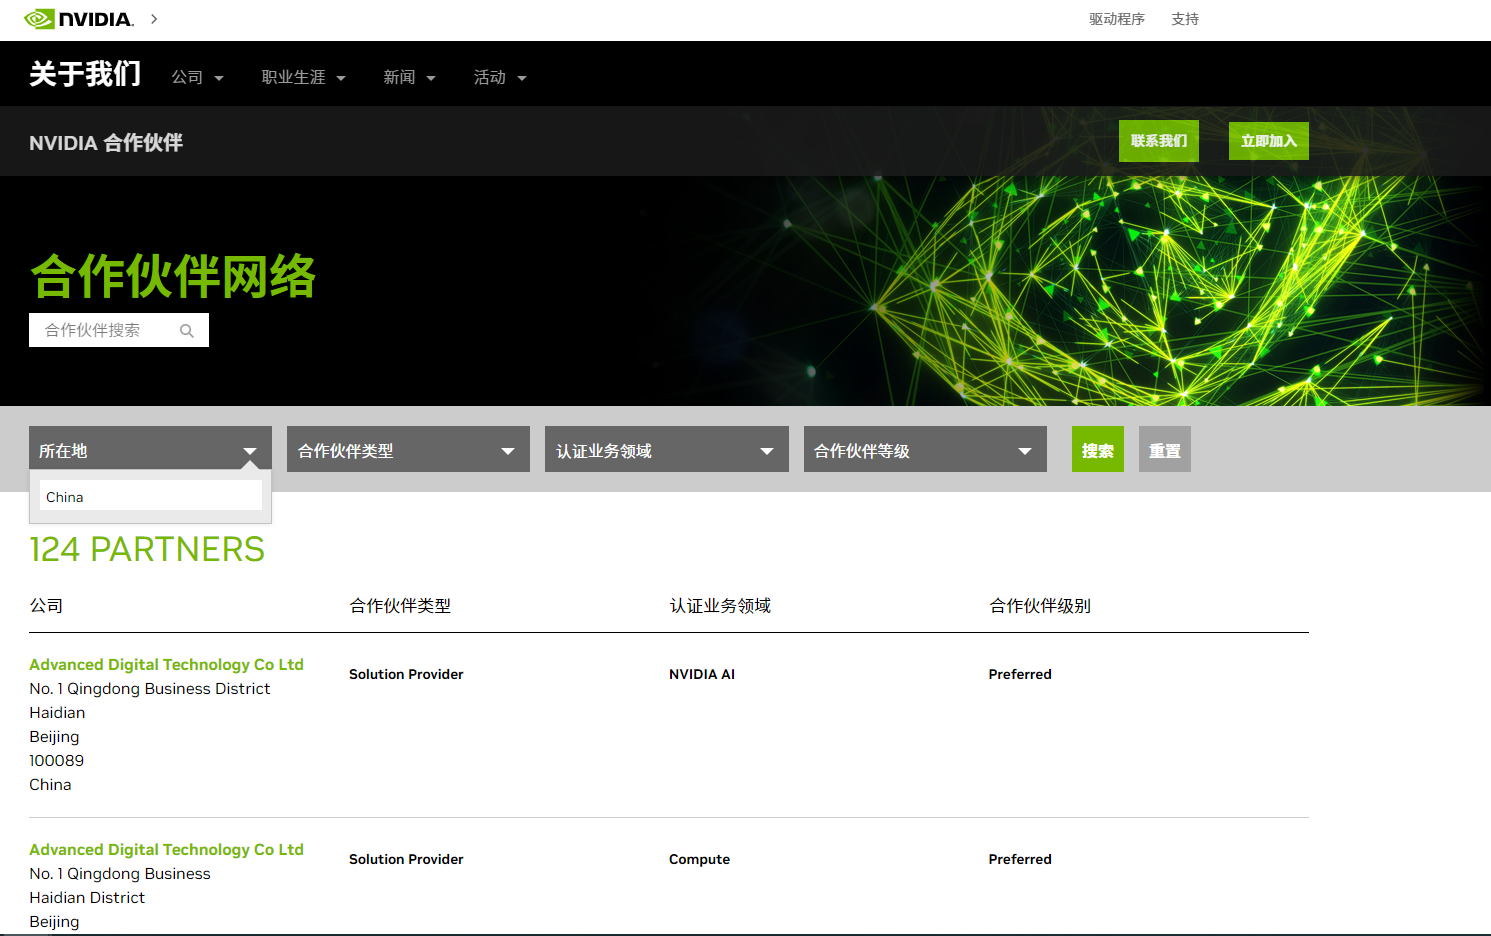Select China option in location list
This screenshot has height=936, width=1491.
151,497
